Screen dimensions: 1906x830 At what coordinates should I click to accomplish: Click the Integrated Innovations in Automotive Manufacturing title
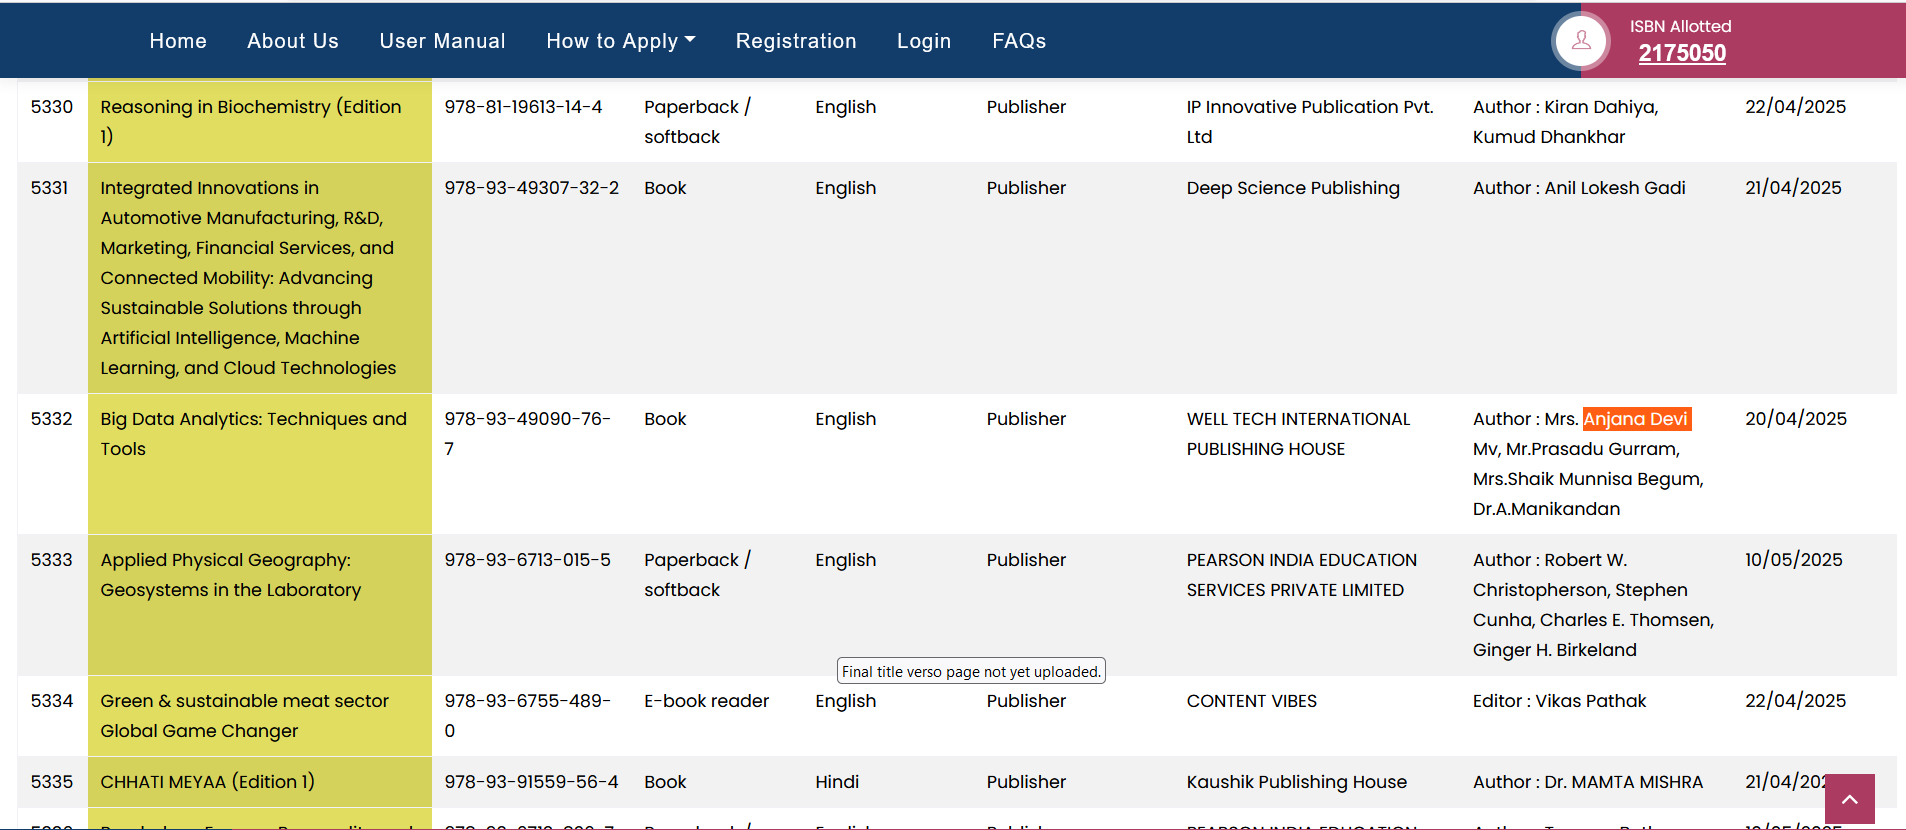pyautogui.click(x=248, y=278)
